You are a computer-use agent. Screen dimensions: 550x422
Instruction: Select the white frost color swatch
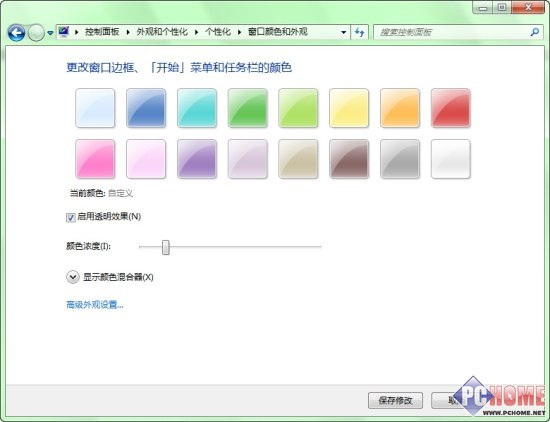point(451,159)
